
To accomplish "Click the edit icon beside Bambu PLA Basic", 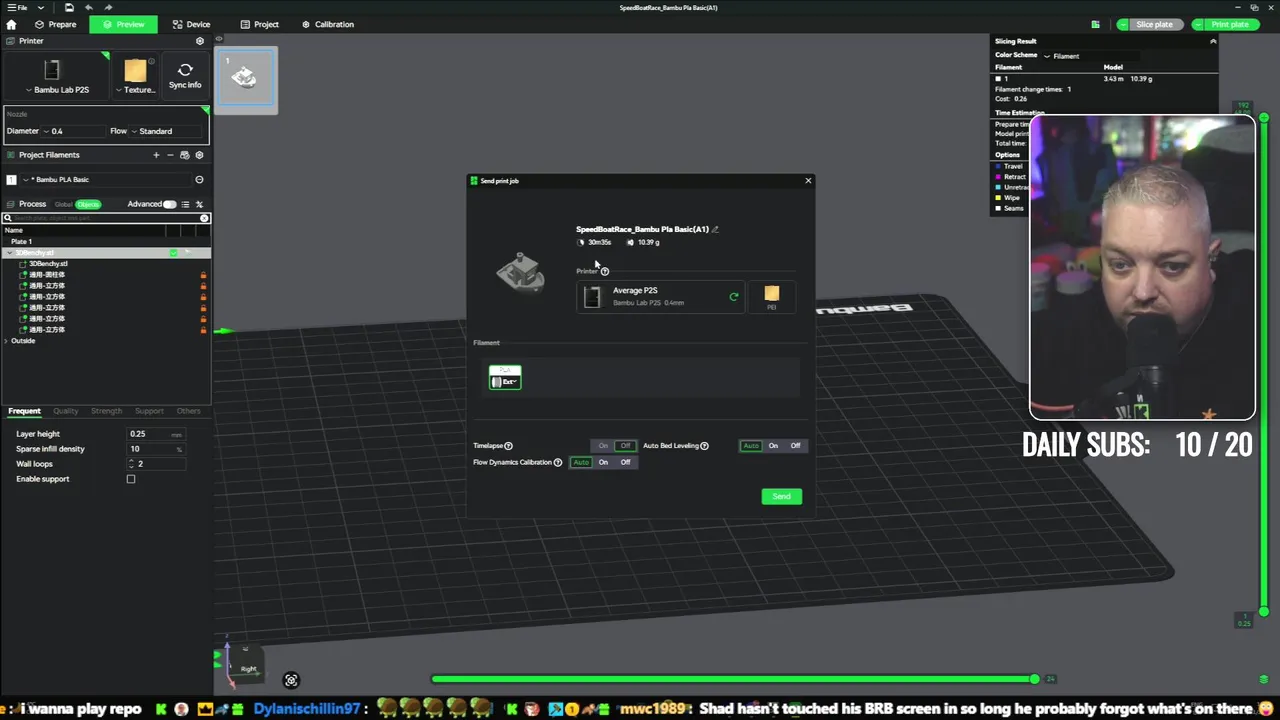I will [199, 180].
